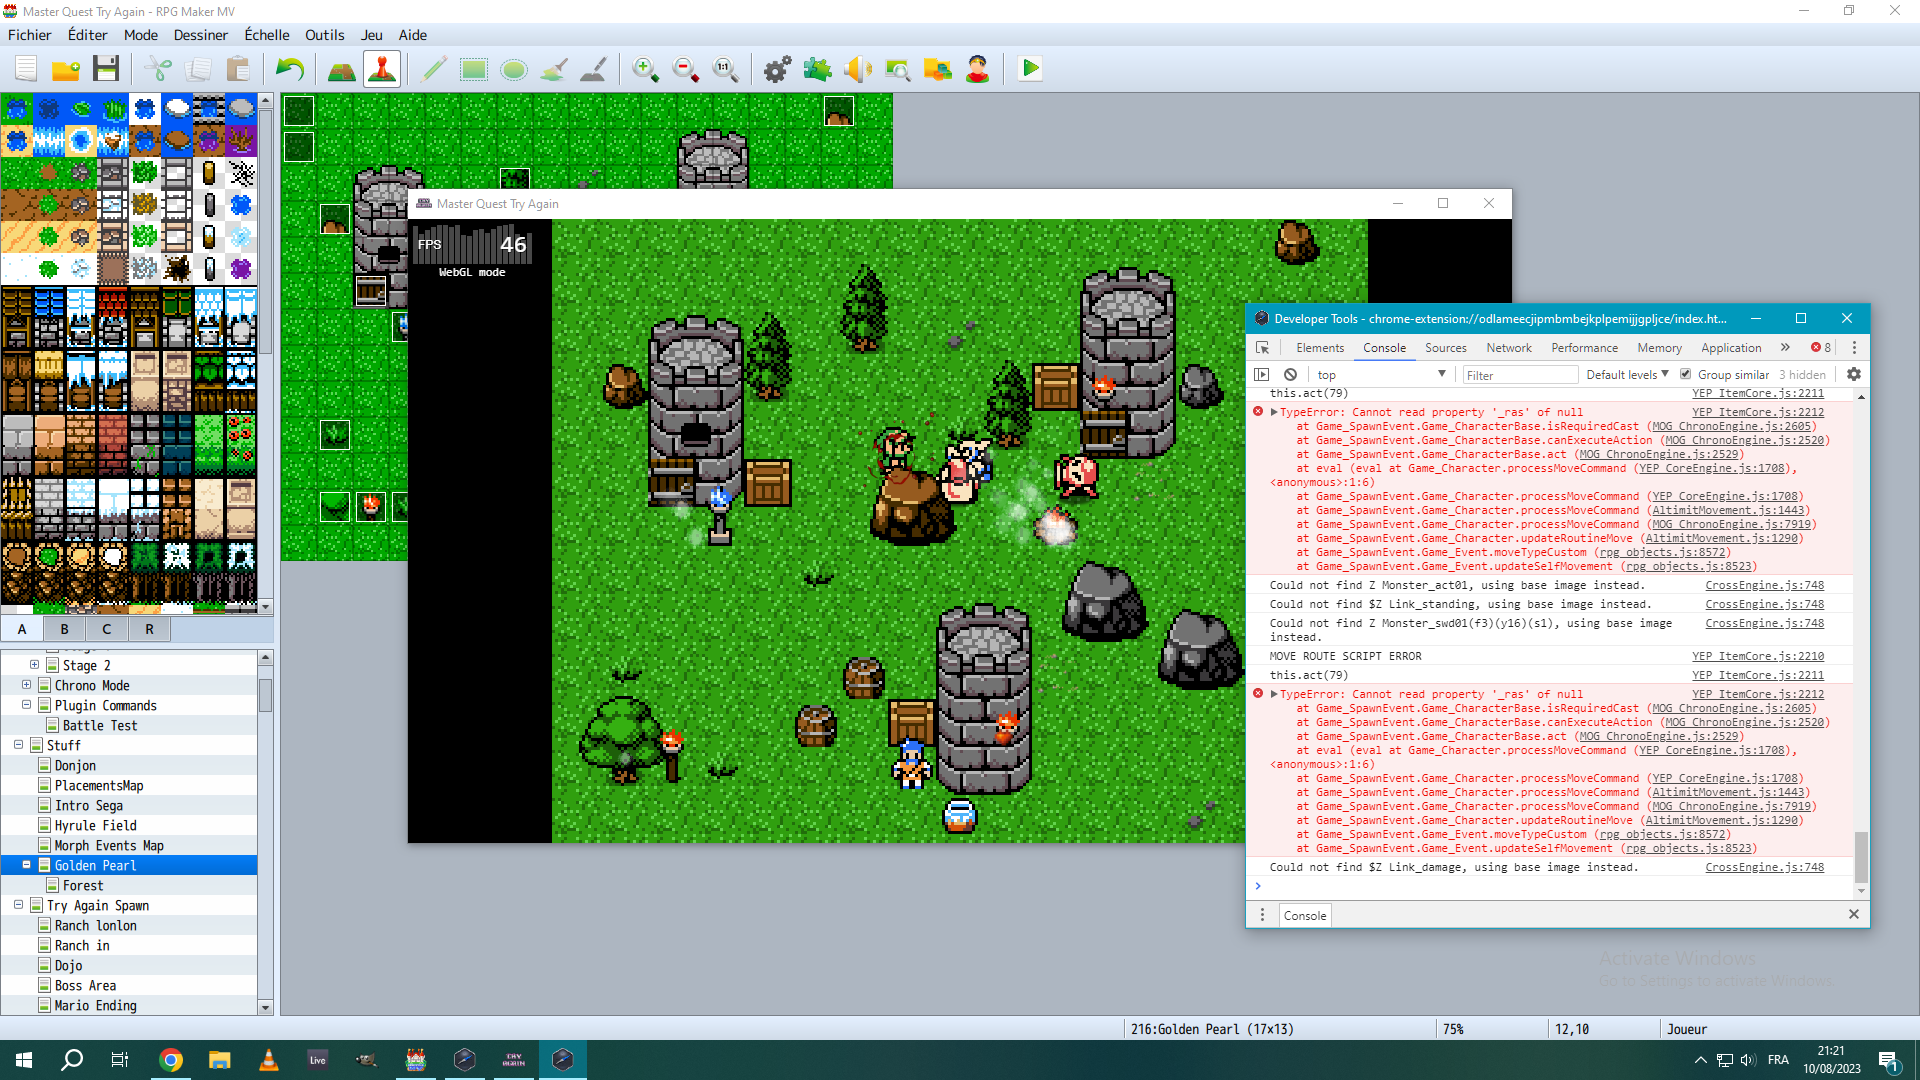Screen dimensions: 1920x1080
Task: Open the Resource Manager icon
Action: pos(938,69)
